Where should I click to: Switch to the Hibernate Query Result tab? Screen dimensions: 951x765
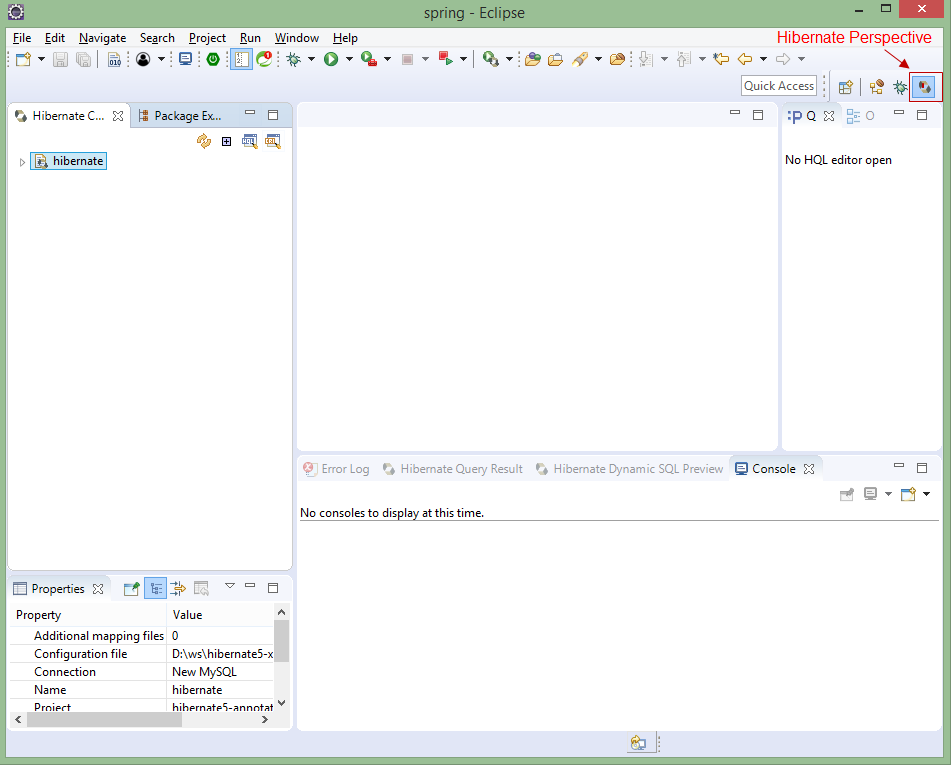click(x=453, y=468)
